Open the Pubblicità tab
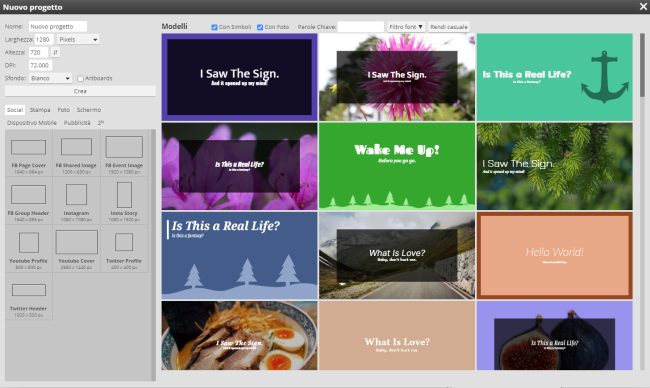650x388 pixels. 77,123
